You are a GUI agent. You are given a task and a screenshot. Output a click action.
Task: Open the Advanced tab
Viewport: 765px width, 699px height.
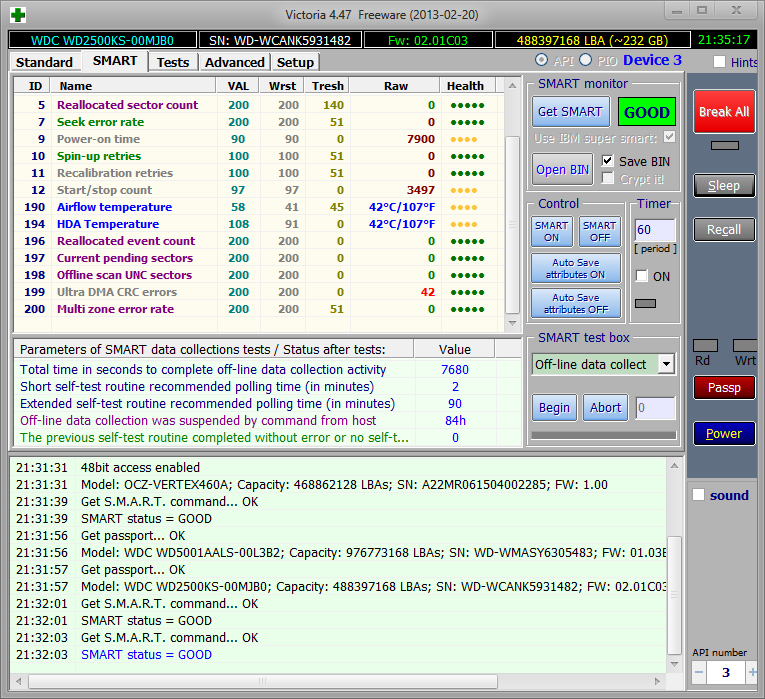click(234, 62)
